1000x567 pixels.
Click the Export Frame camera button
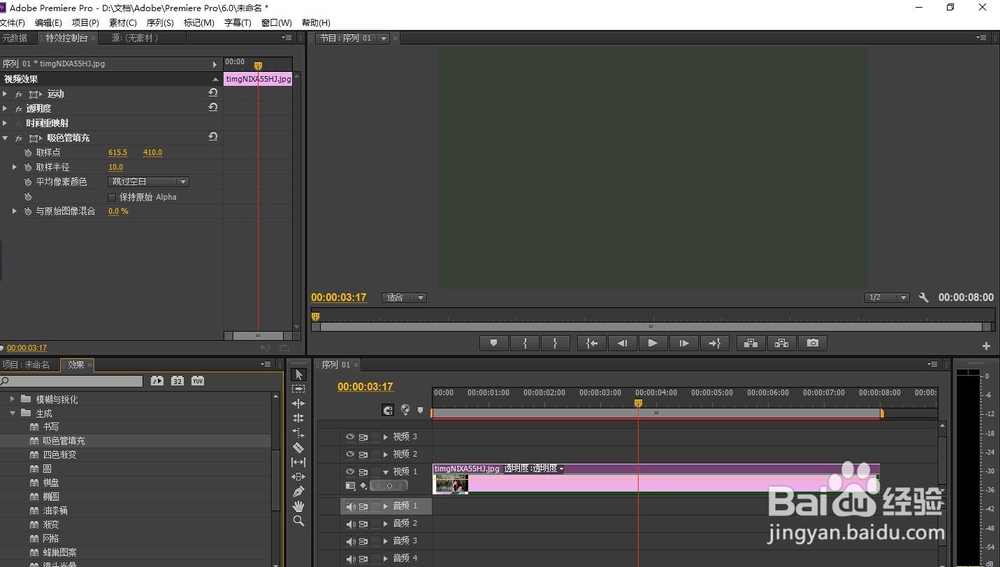tap(812, 343)
